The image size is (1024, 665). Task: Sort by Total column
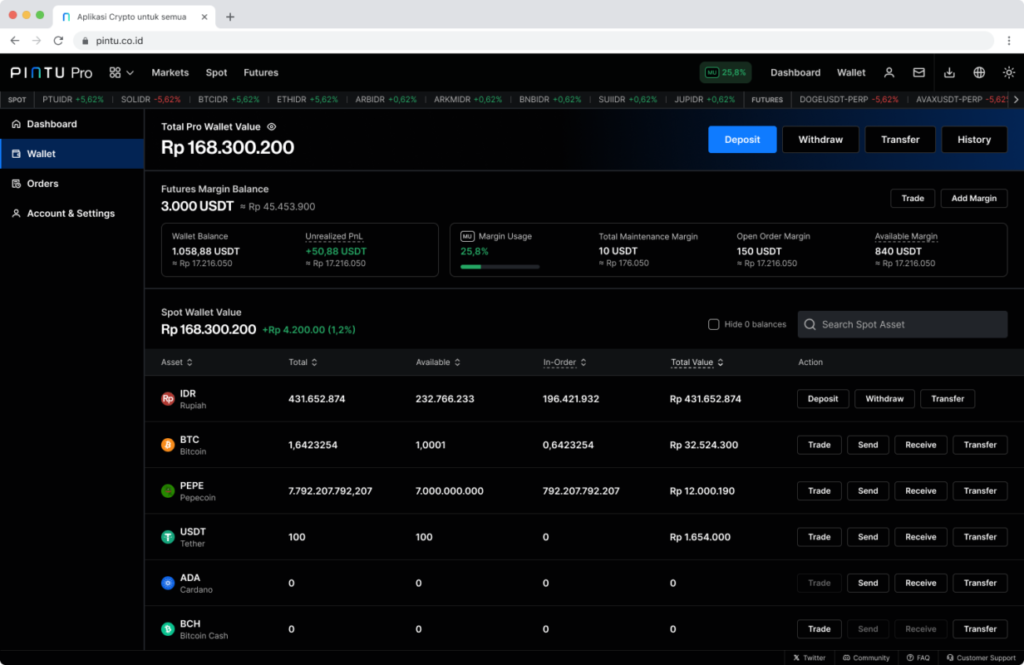[x=302, y=362]
